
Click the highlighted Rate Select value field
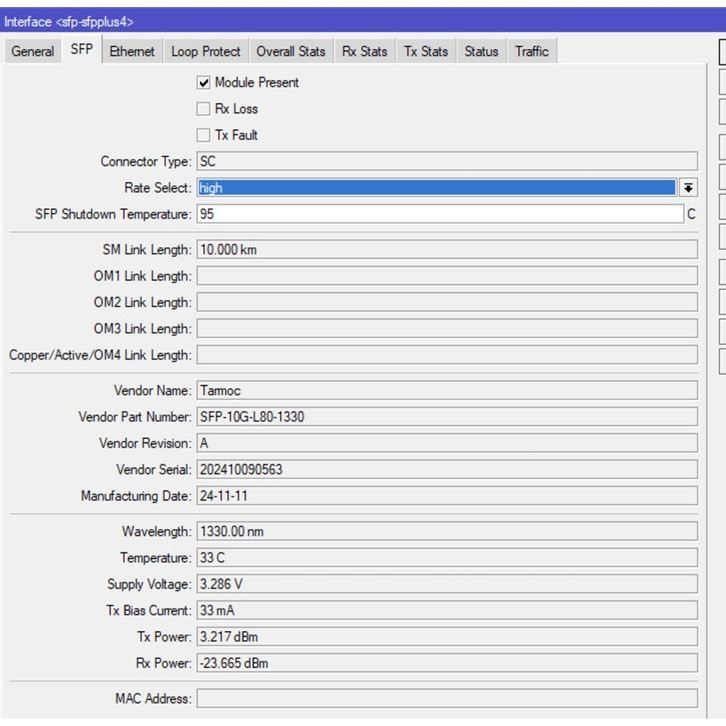(436, 188)
